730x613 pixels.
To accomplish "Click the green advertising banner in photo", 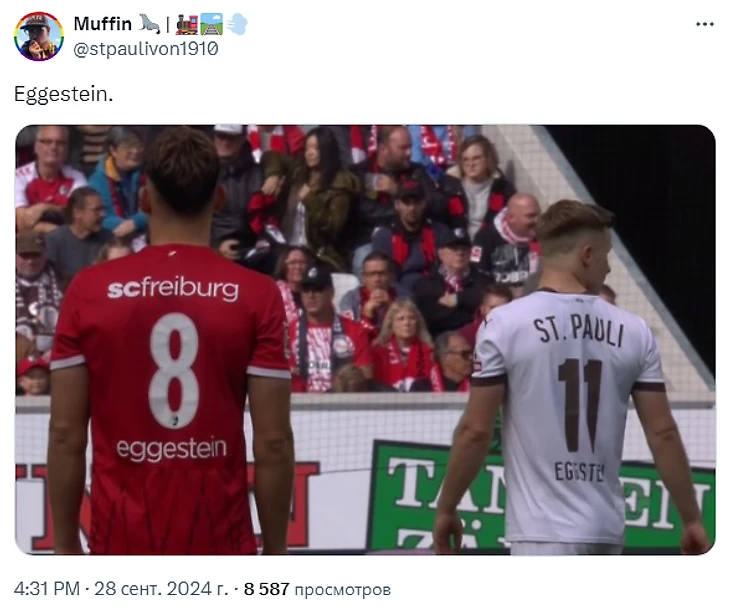I will pos(540,496).
